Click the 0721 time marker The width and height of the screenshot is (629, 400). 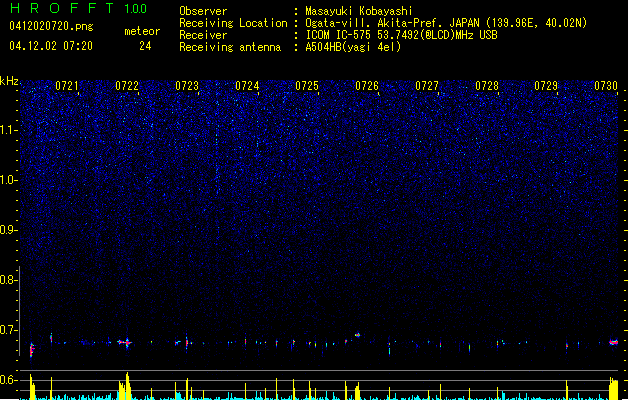coord(67,86)
